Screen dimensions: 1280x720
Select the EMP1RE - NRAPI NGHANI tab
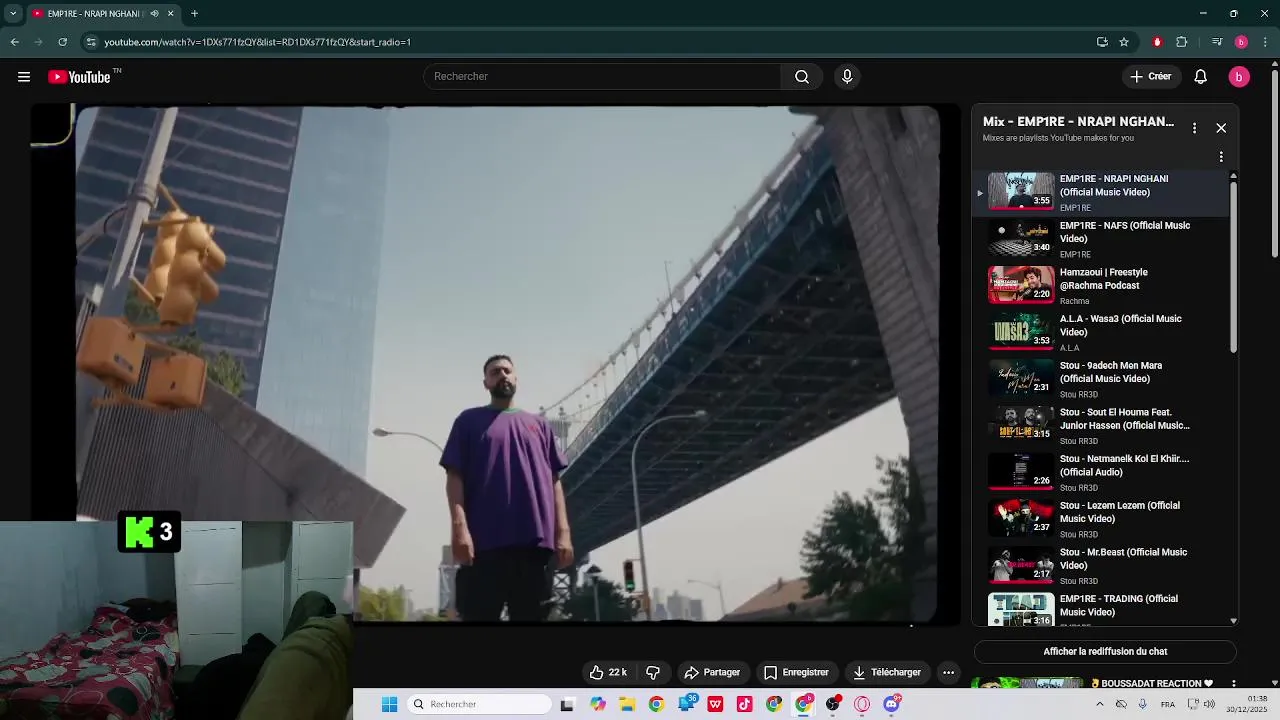[95, 14]
